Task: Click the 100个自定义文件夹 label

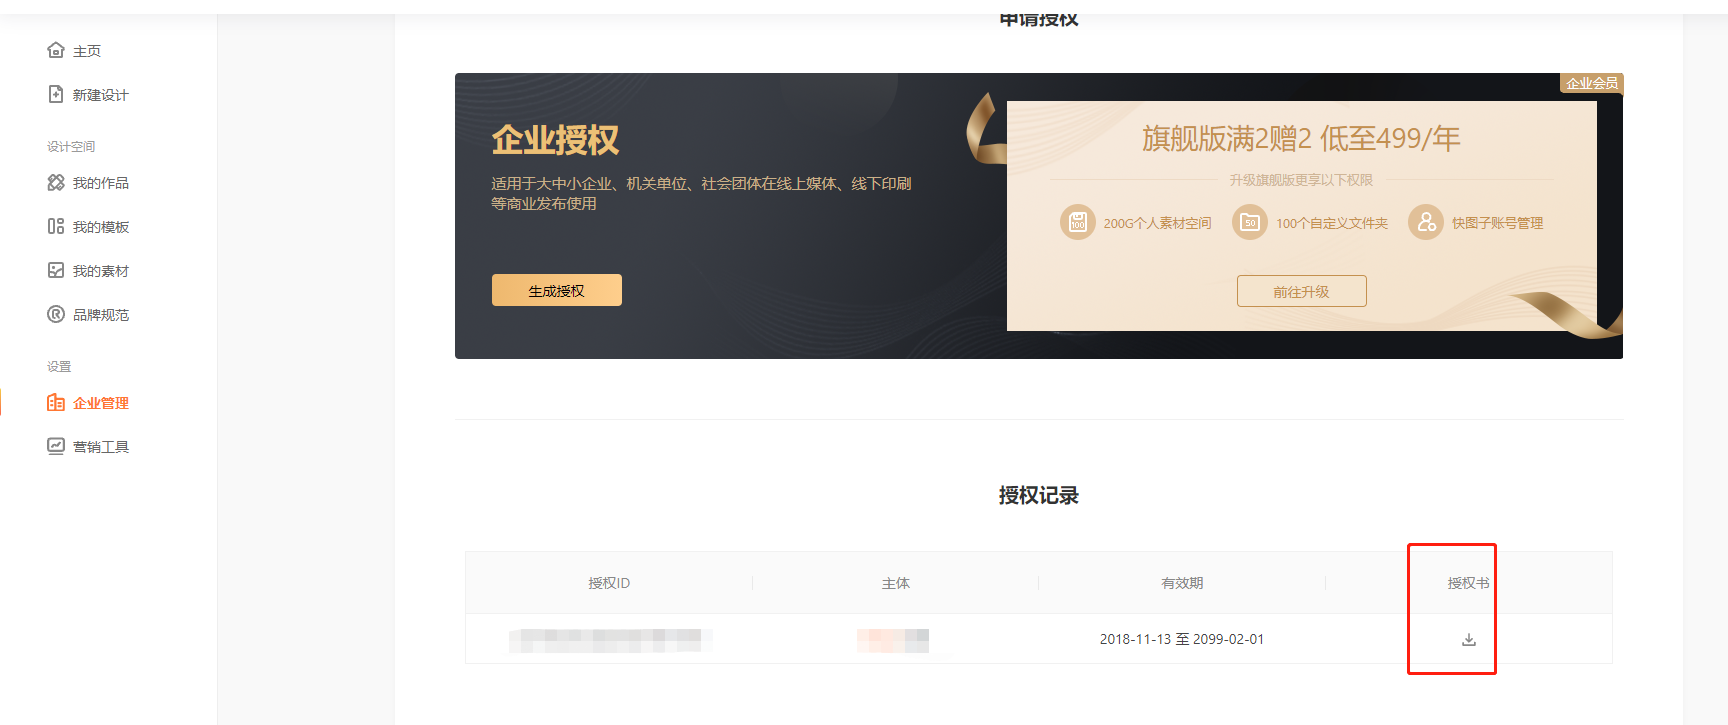Action: [x=1332, y=223]
